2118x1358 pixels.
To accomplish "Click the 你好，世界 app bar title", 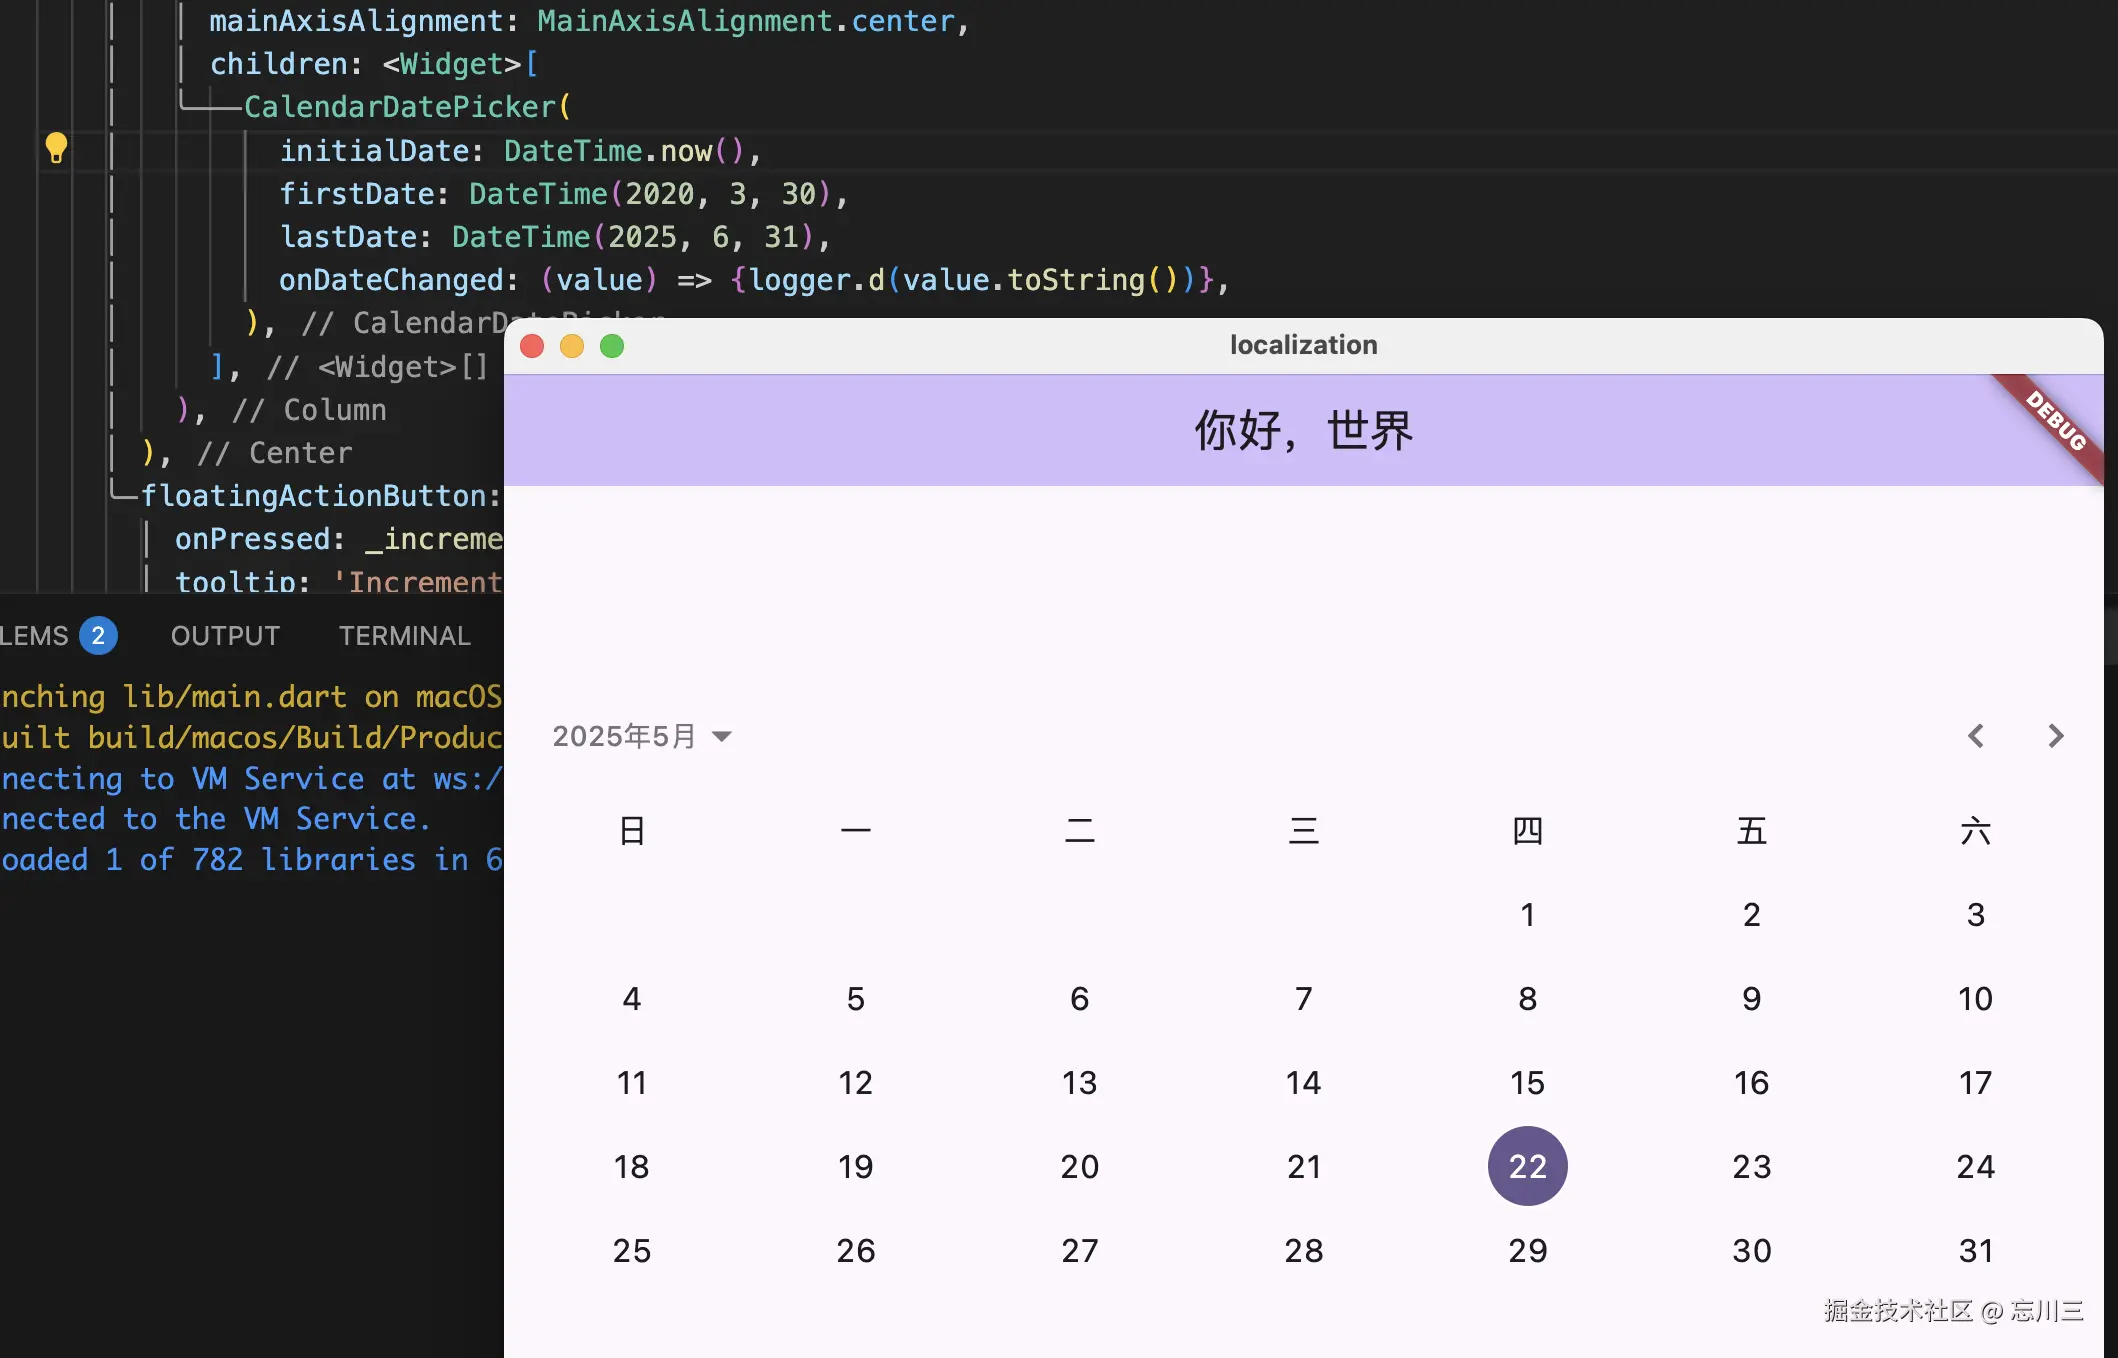I will pyautogui.click(x=1303, y=431).
